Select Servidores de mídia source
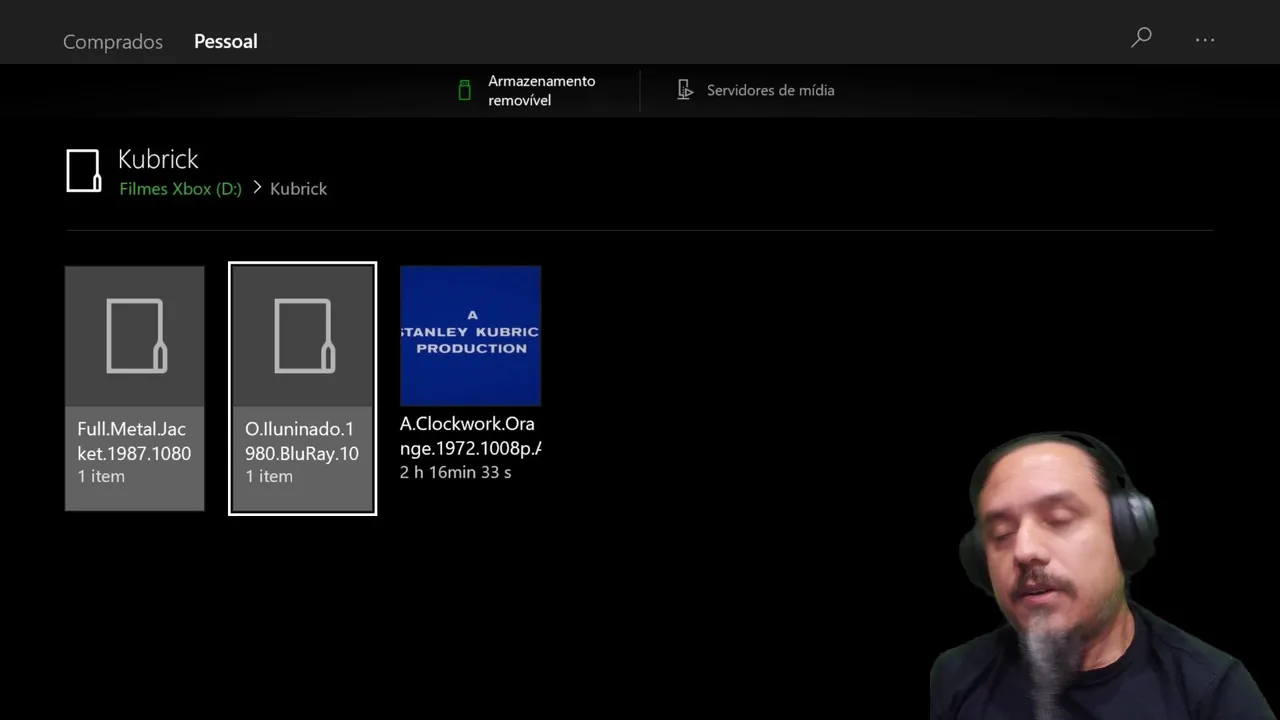Image resolution: width=1280 pixels, height=720 pixels. tap(770, 90)
